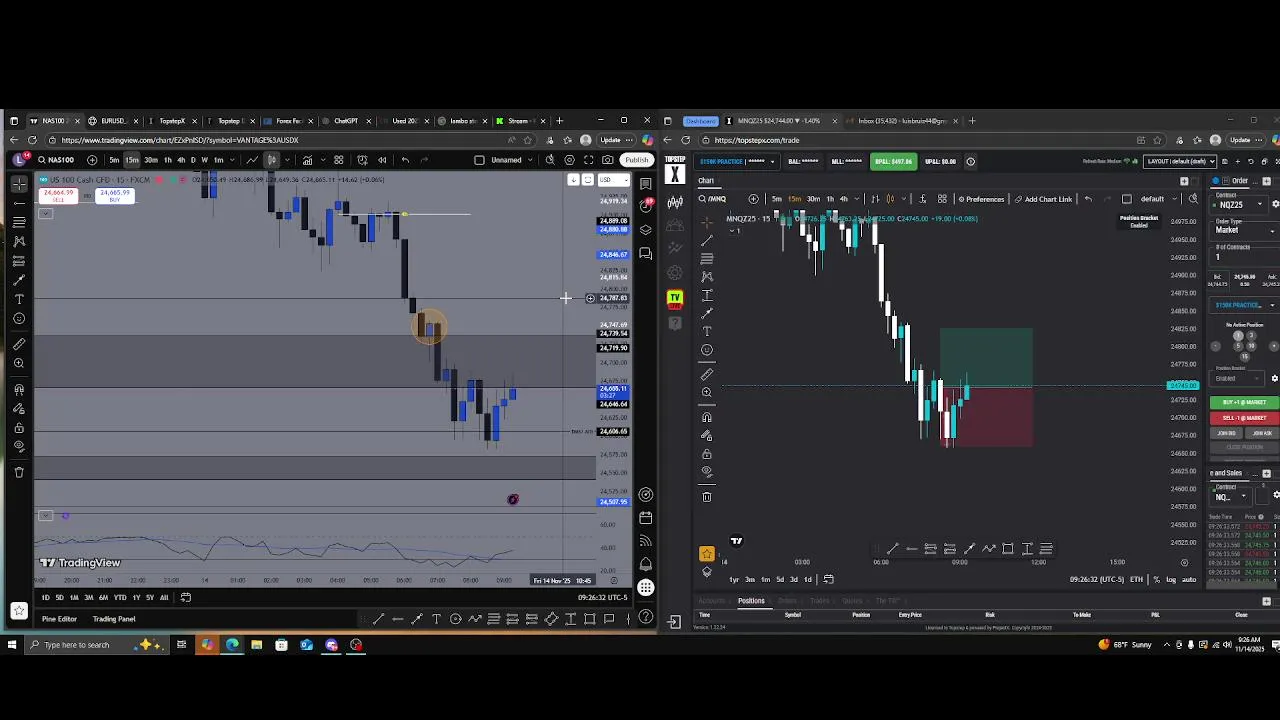The width and height of the screenshot is (1280, 720).
Task: Open Indicators in the TradingView top toolbar
Action: [307, 160]
